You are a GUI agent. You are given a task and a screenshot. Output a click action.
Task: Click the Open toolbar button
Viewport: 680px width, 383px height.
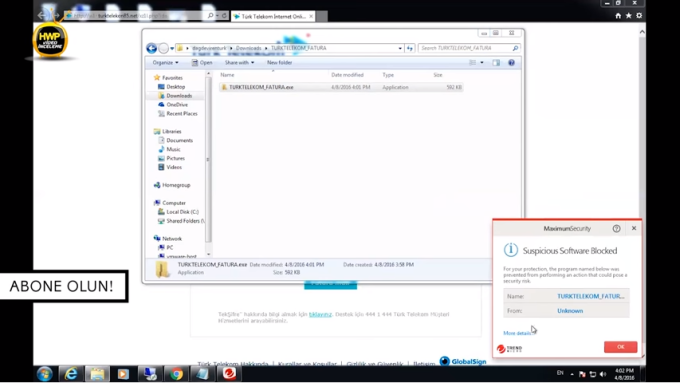(202, 63)
